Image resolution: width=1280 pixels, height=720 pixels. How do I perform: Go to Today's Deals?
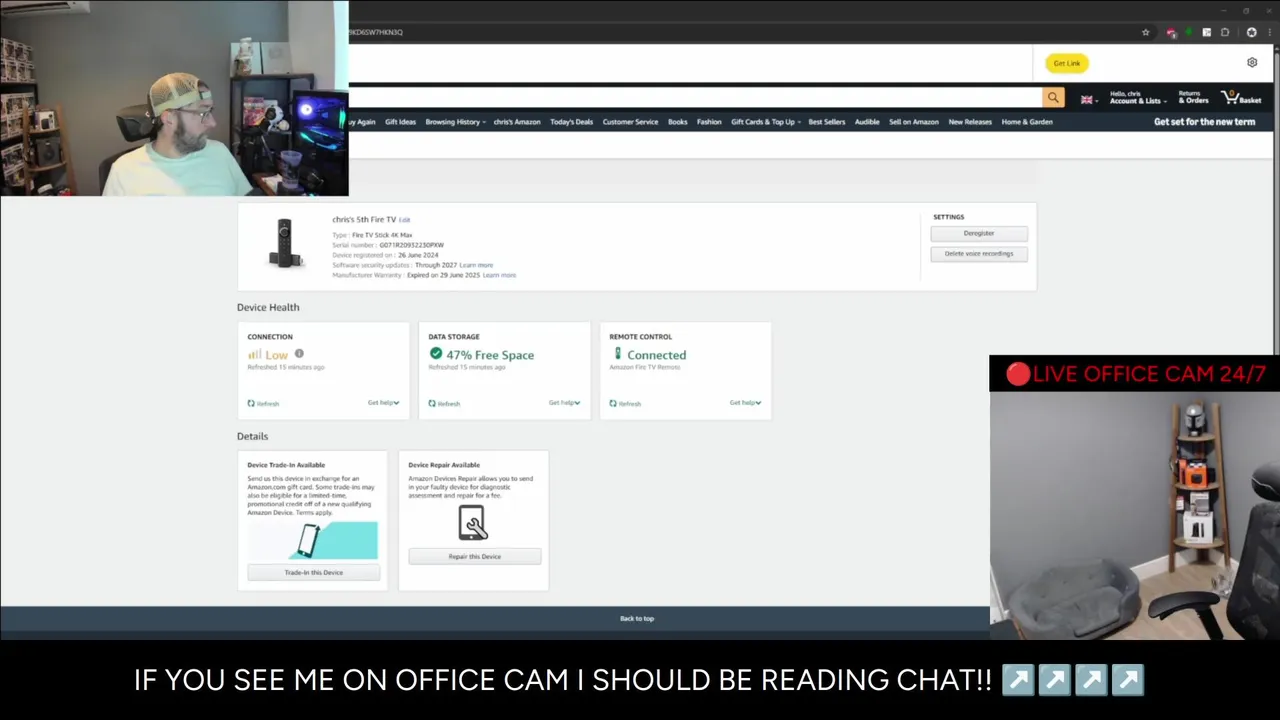pos(571,122)
